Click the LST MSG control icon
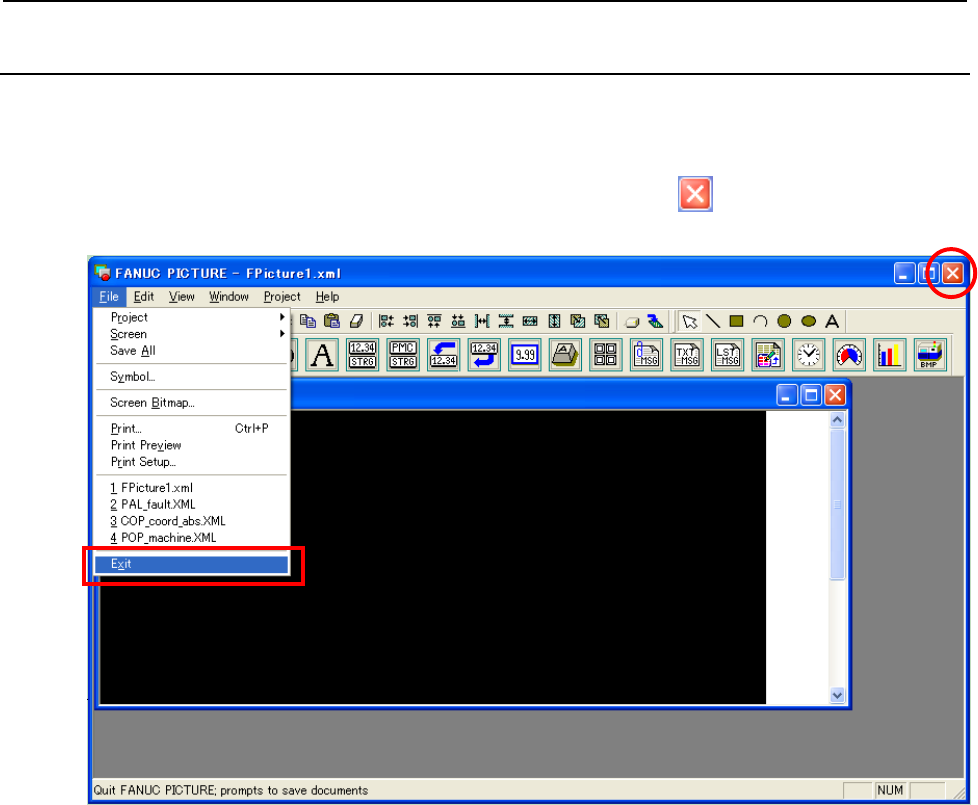Screen dimensions: 978x805 coord(727,355)
